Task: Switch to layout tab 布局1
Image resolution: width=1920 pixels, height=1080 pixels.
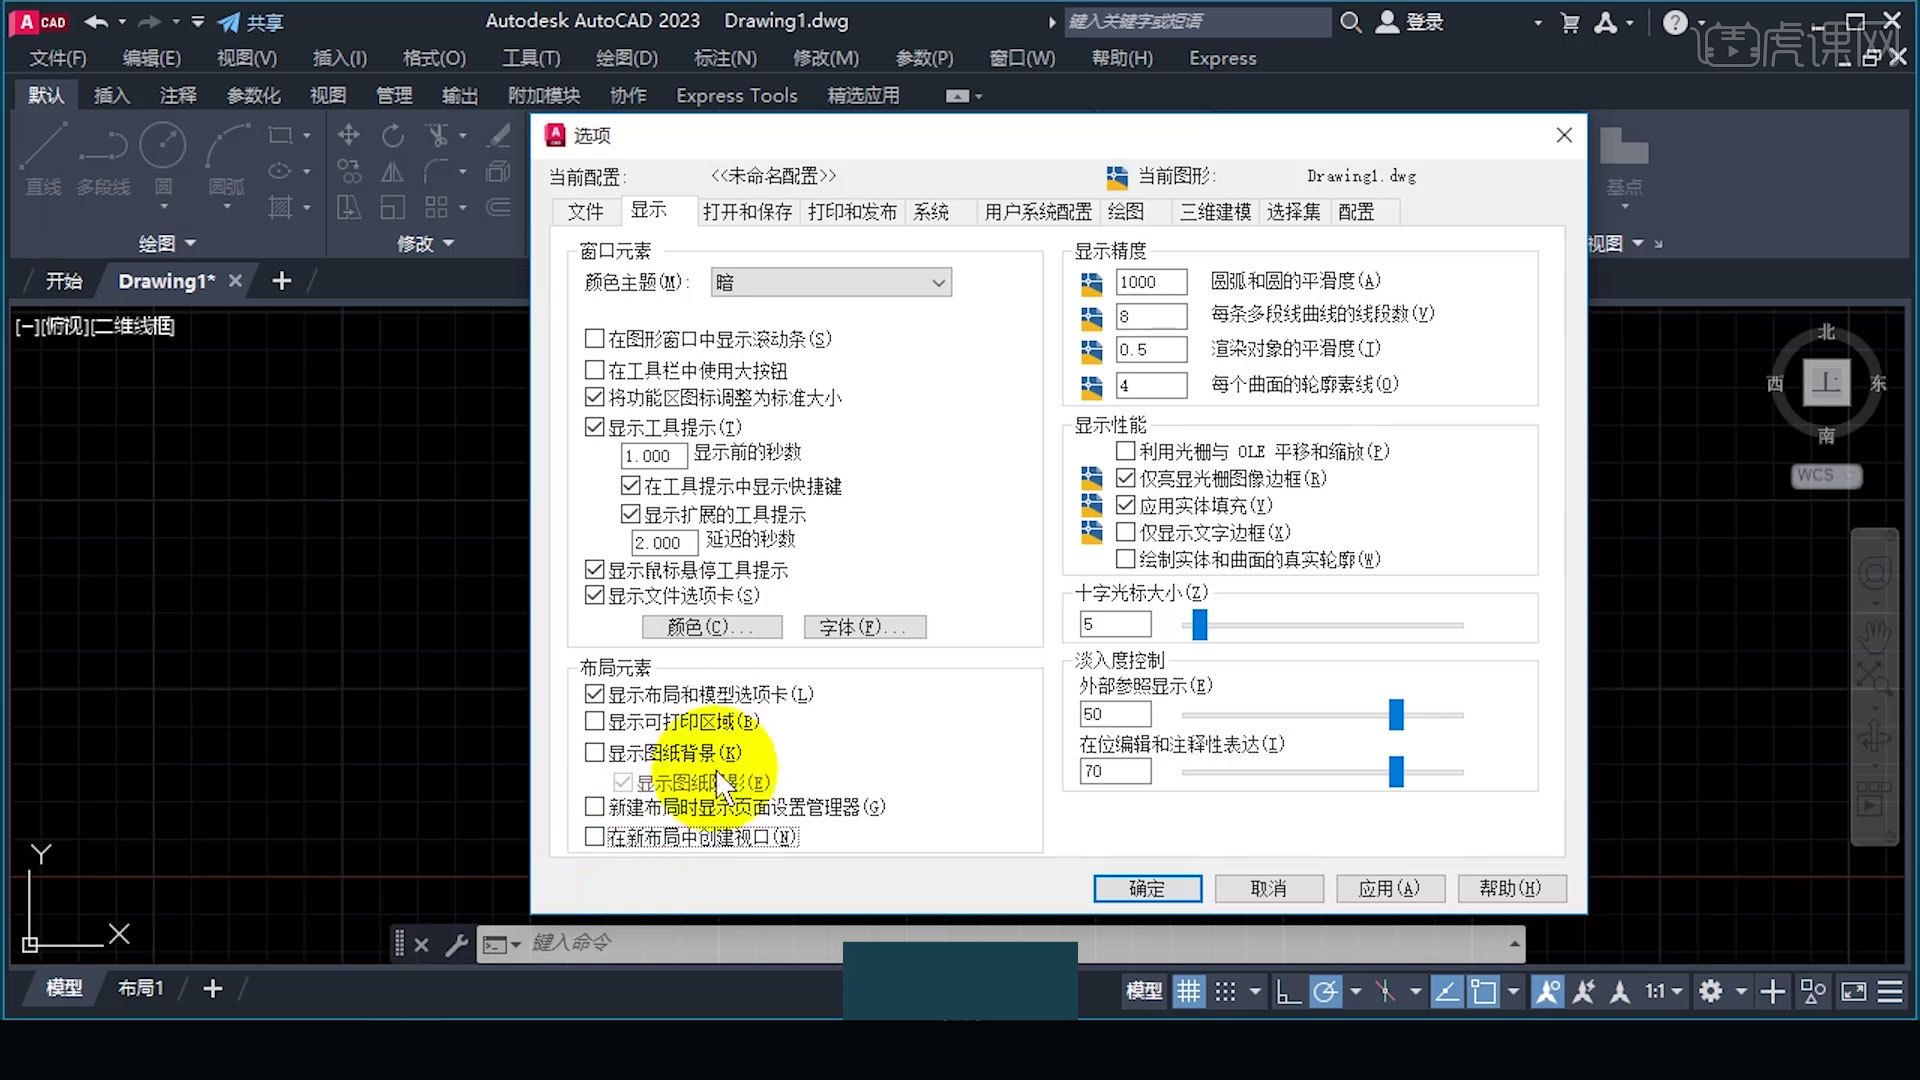Action: point(141,988)
